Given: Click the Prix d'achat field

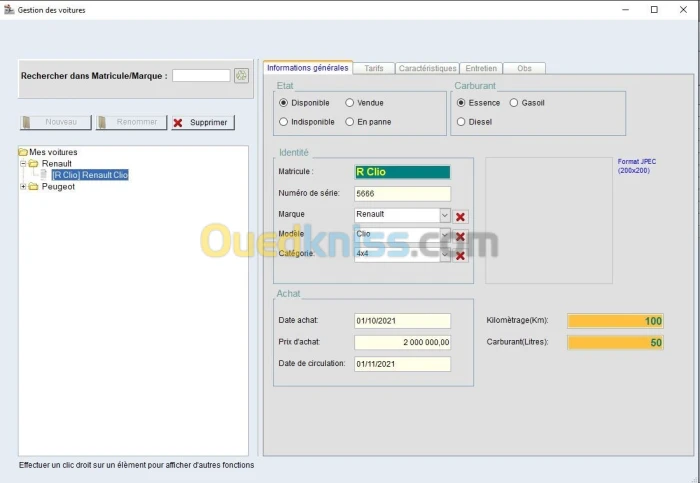Looking at the screenshot, I should click(x=402, y=342).
